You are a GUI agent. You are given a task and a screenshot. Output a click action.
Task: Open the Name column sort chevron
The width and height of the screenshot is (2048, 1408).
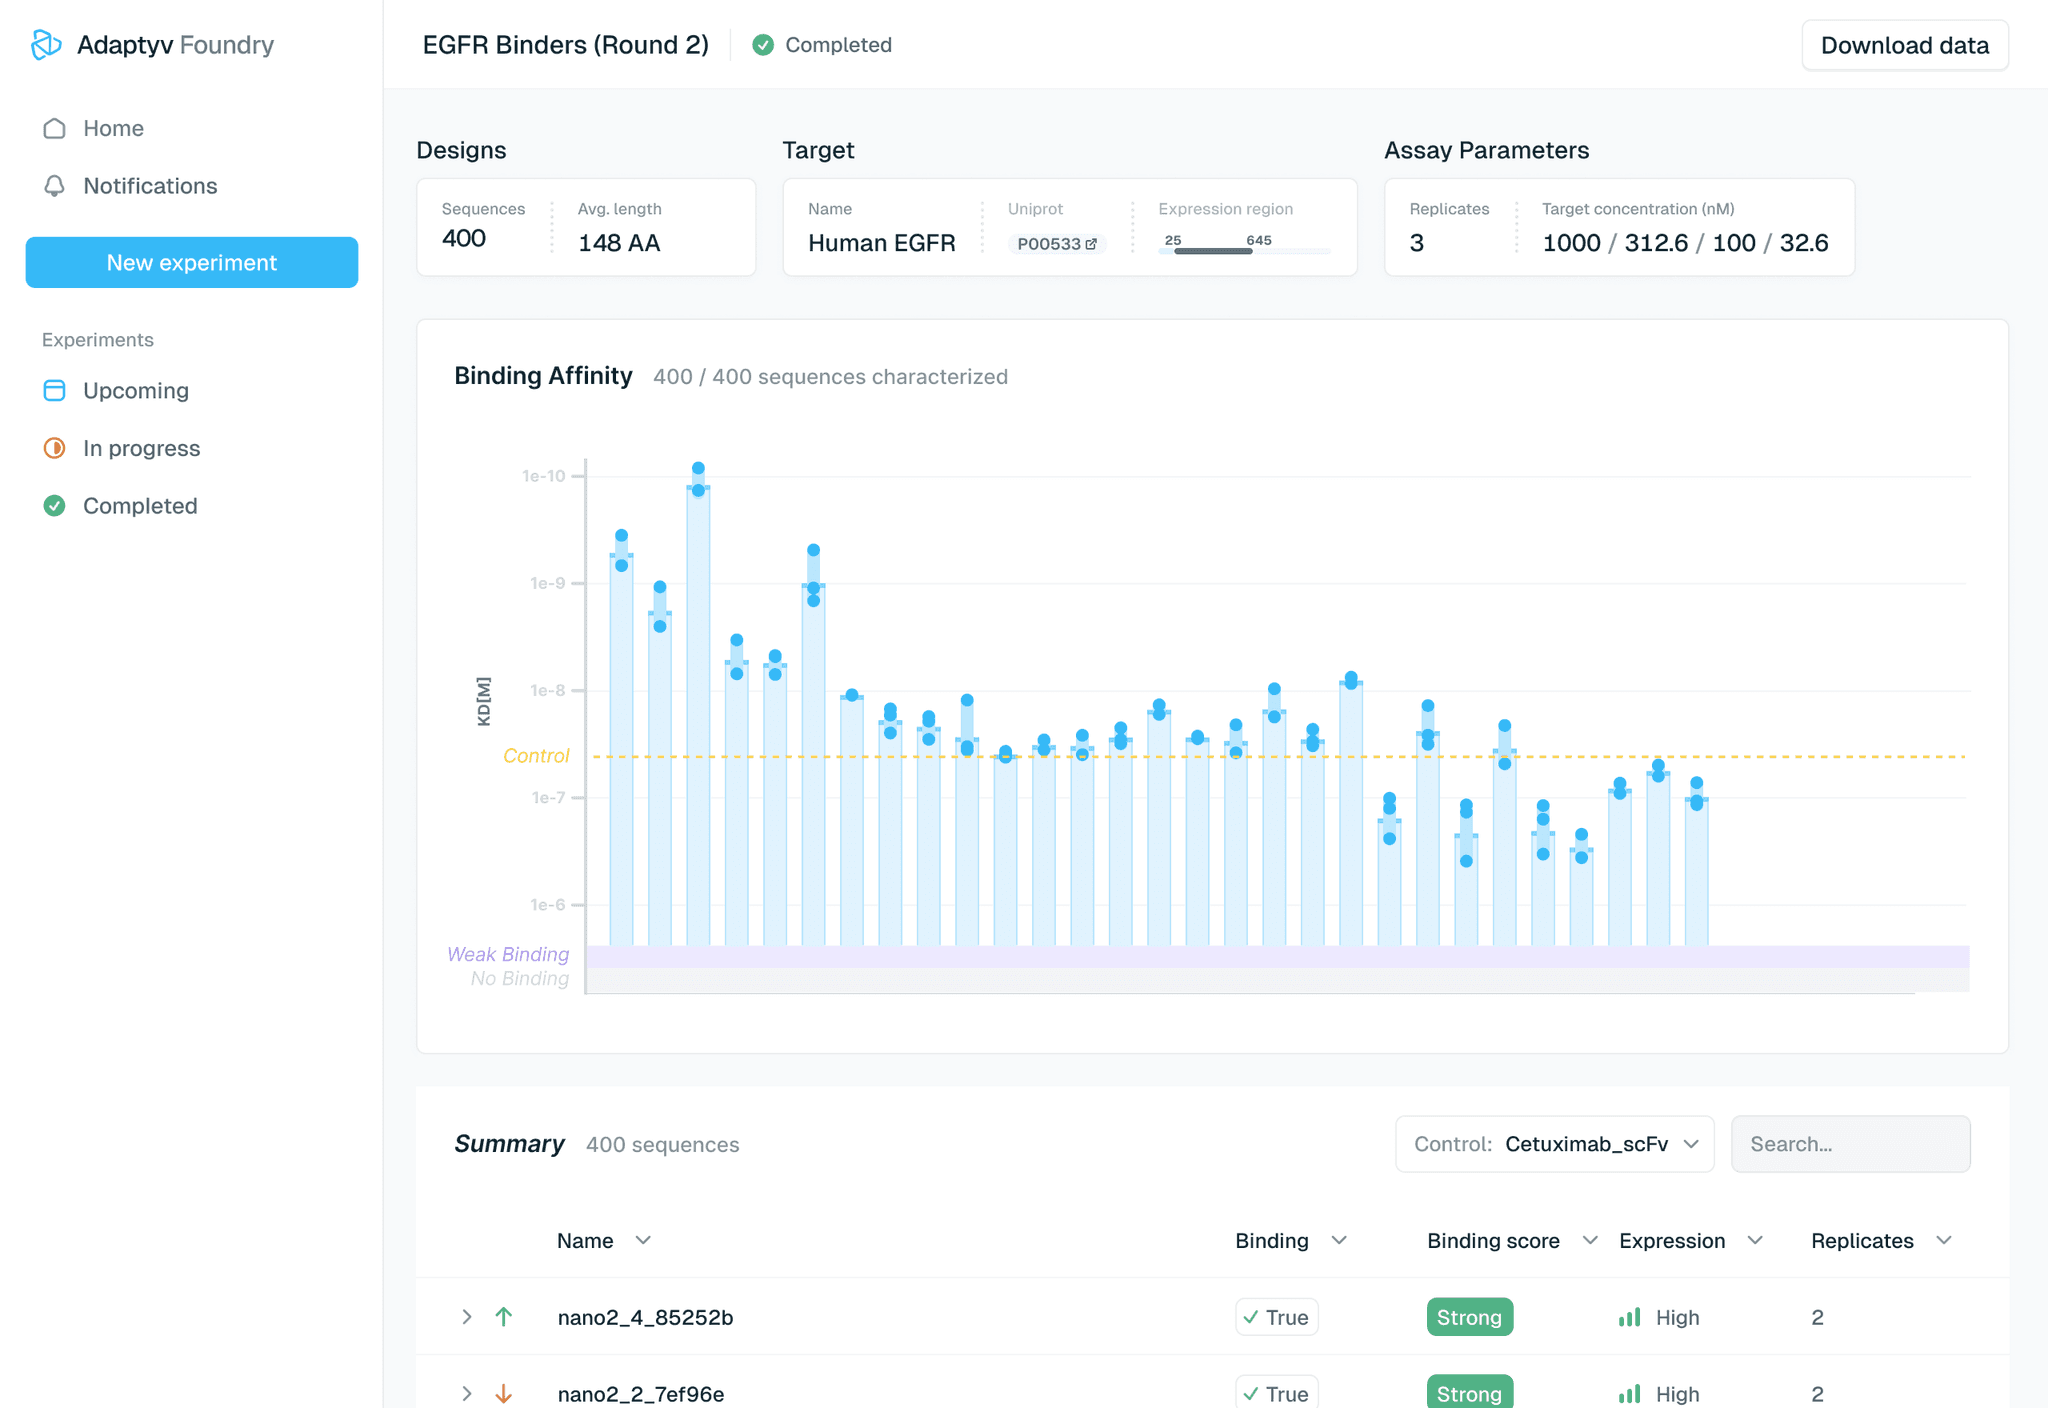pos(644,1240)
